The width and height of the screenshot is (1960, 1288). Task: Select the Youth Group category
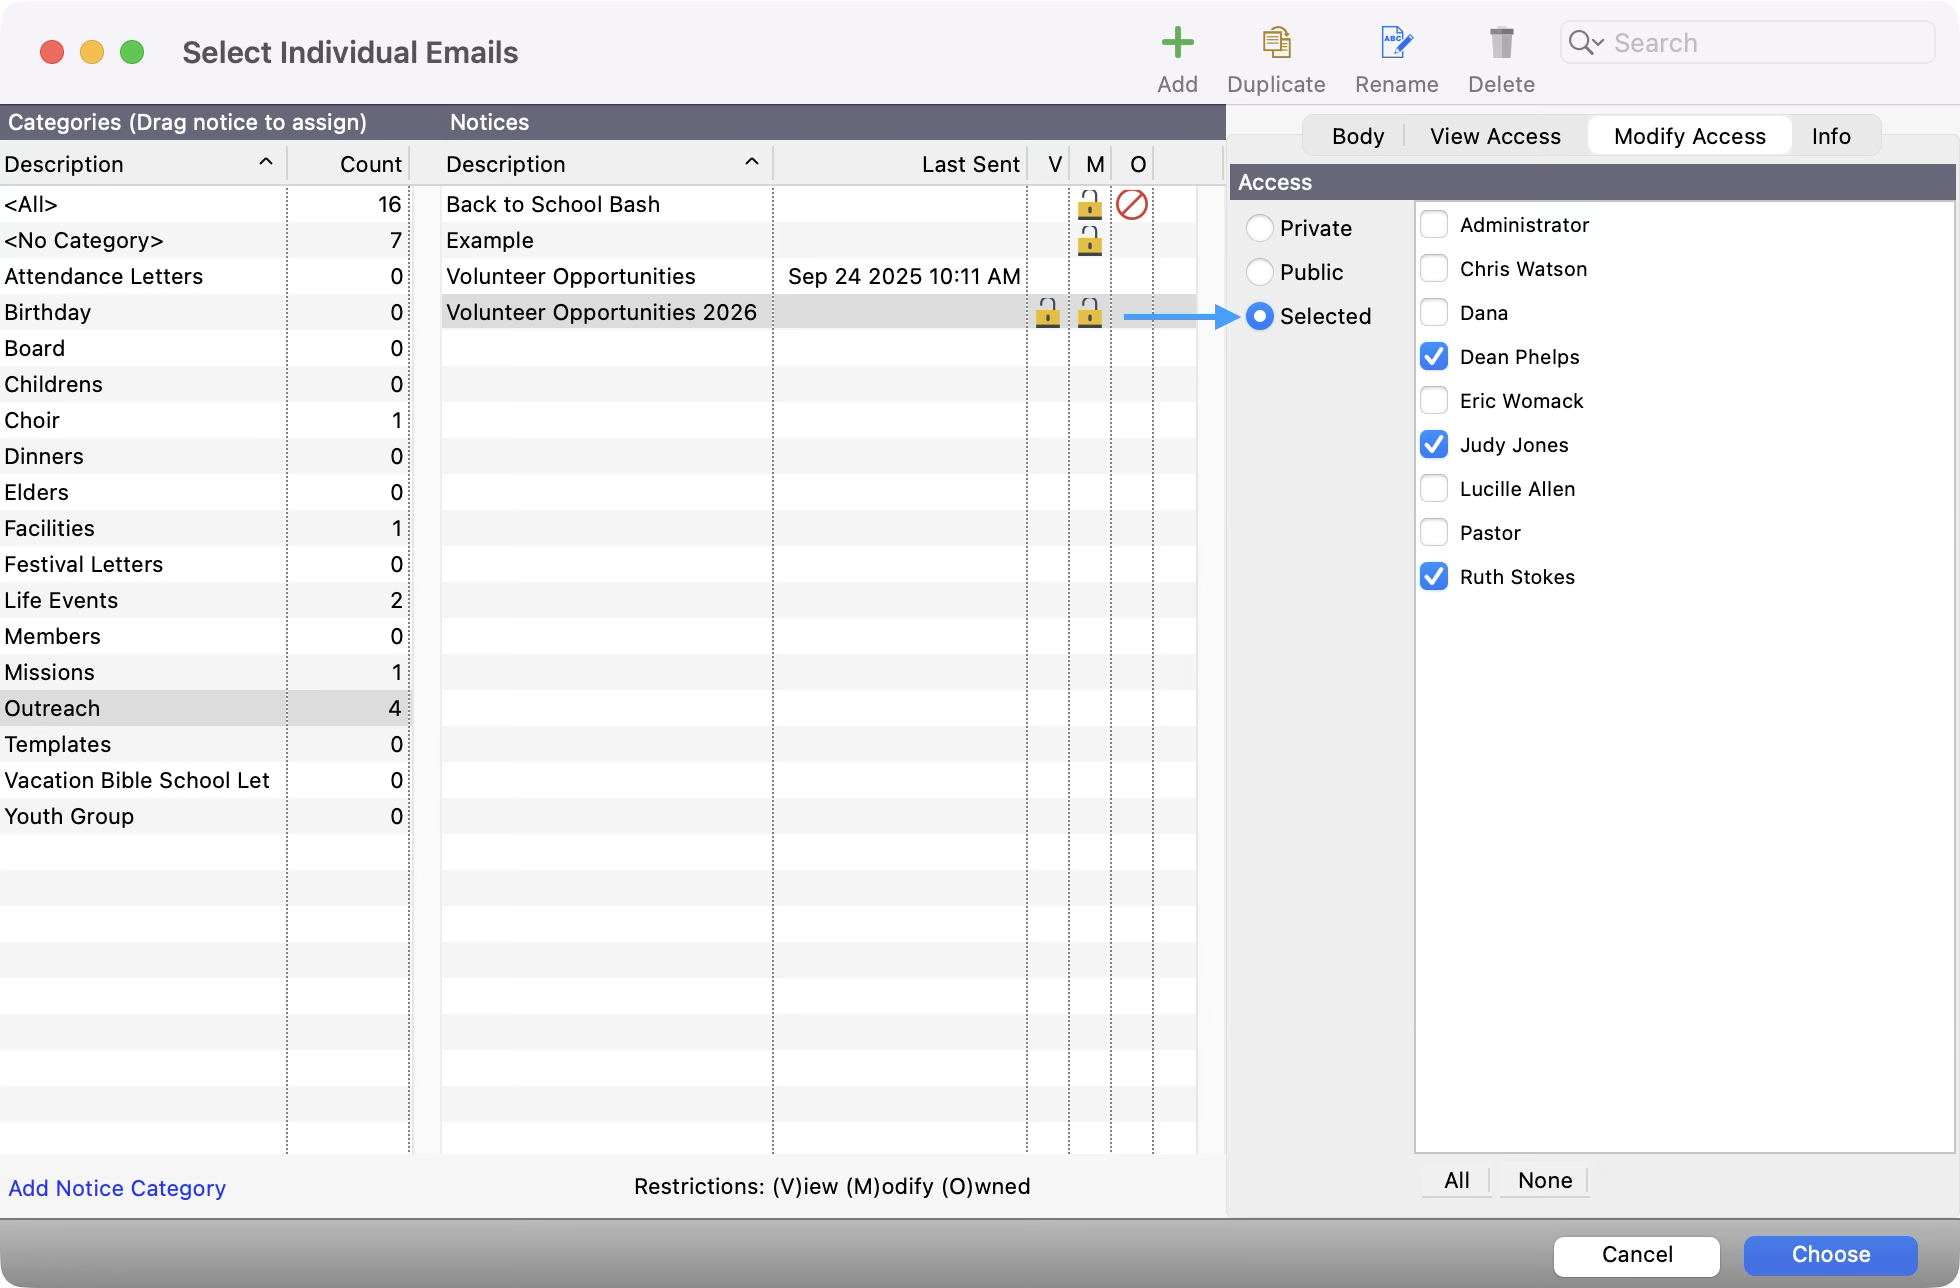tap(205, 816)
